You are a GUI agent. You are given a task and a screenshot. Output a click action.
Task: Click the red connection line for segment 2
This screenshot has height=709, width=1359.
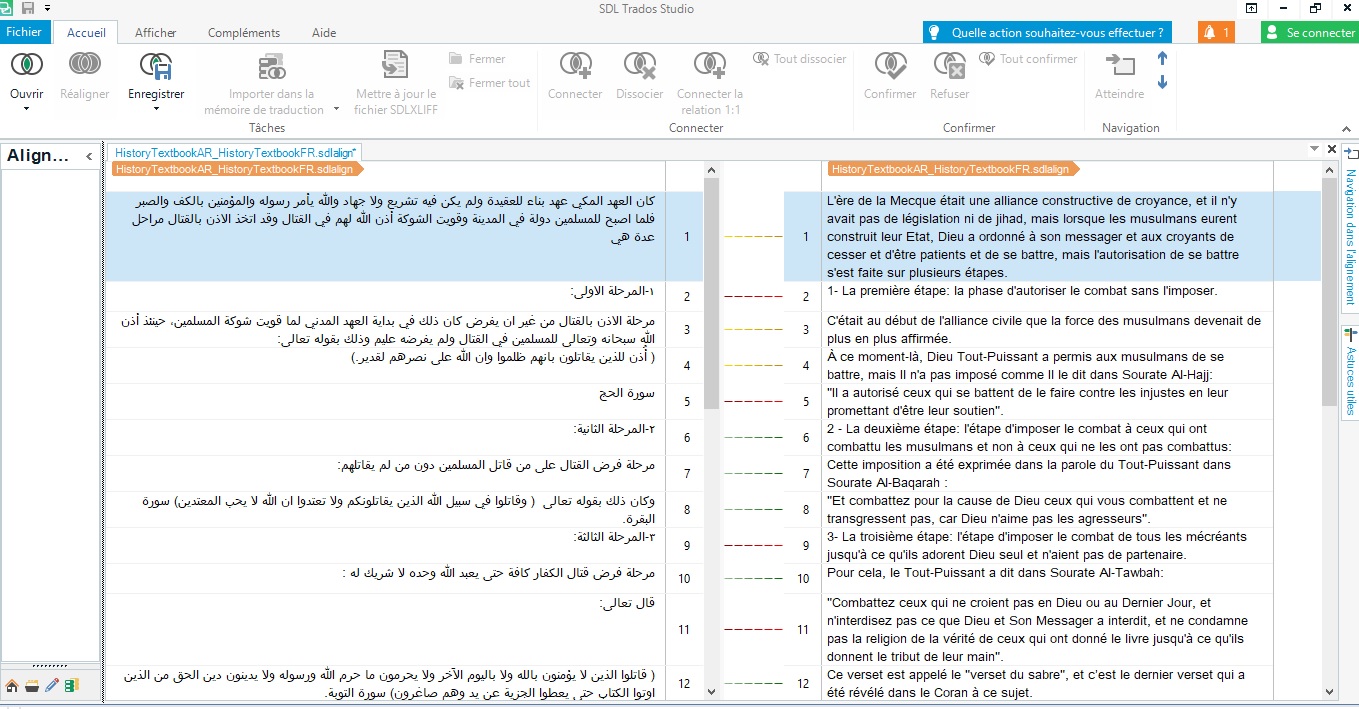pyautogui.click(x=753, y=297)
